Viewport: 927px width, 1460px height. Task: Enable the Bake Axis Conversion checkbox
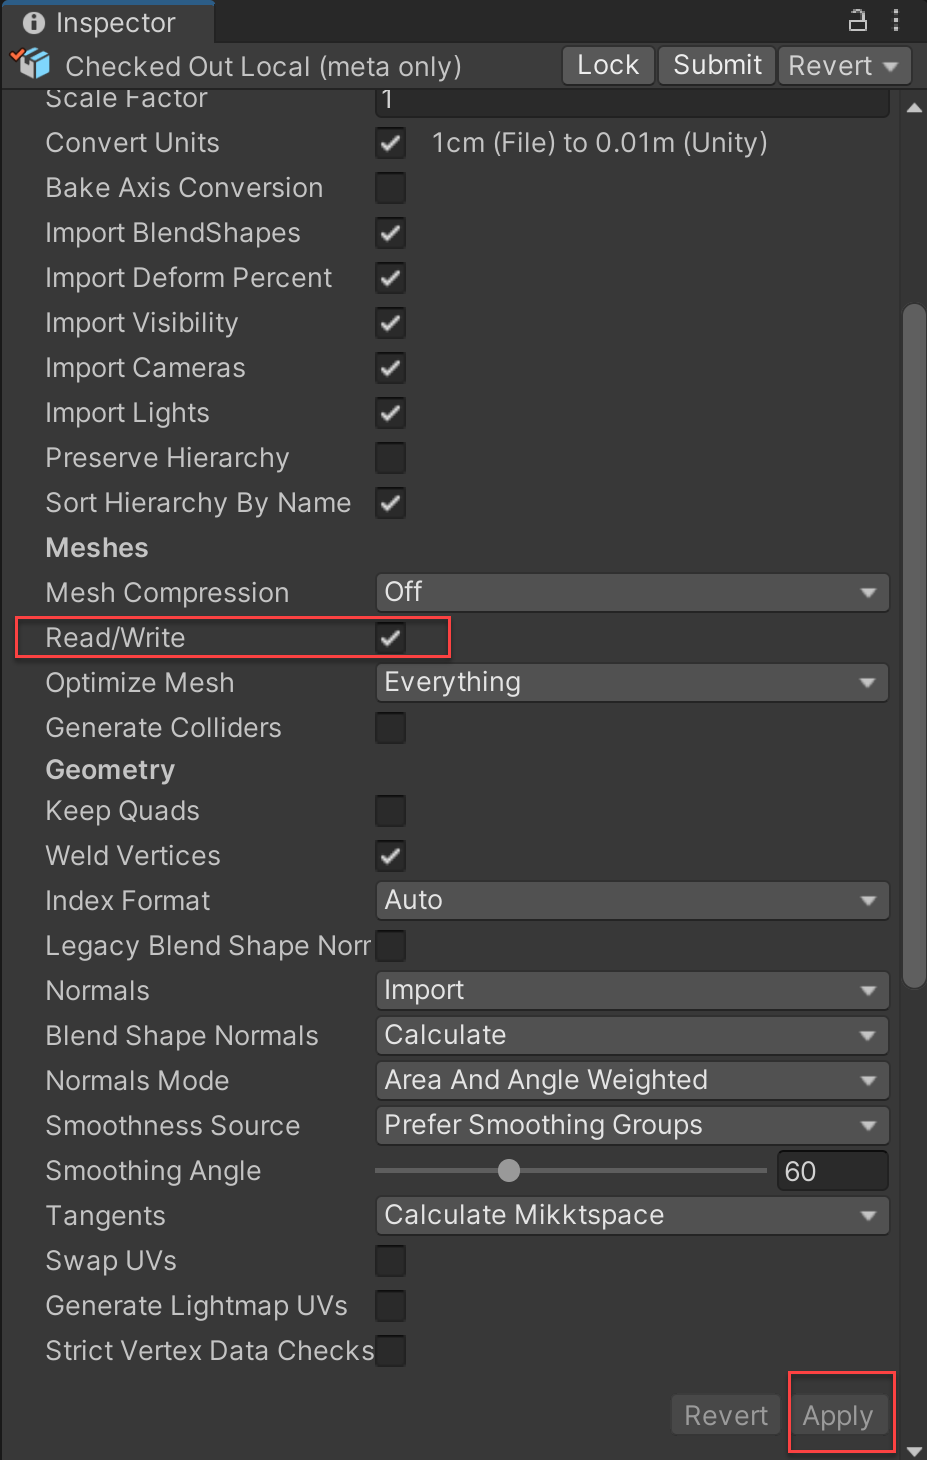pos(390,188)
